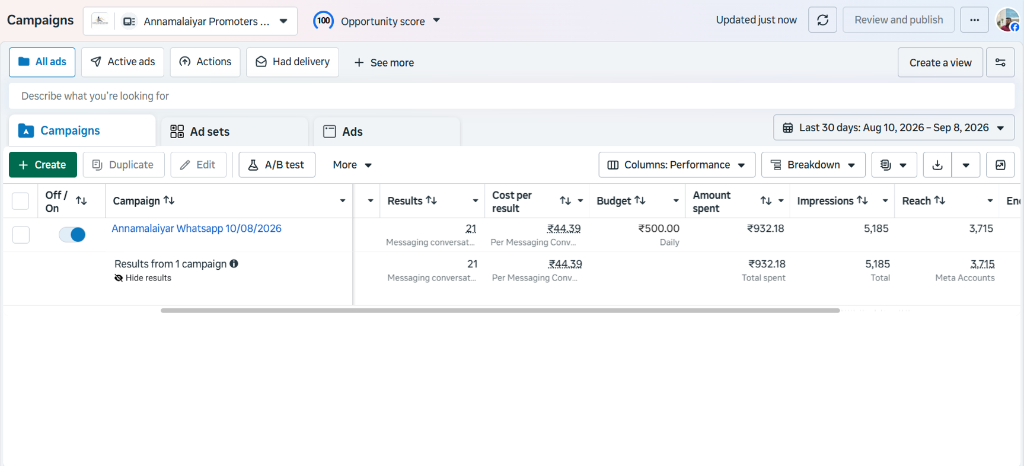Open the Impressions column dropdown arrow
This screenshot has height=466, width=1024.
click(886, 201)
